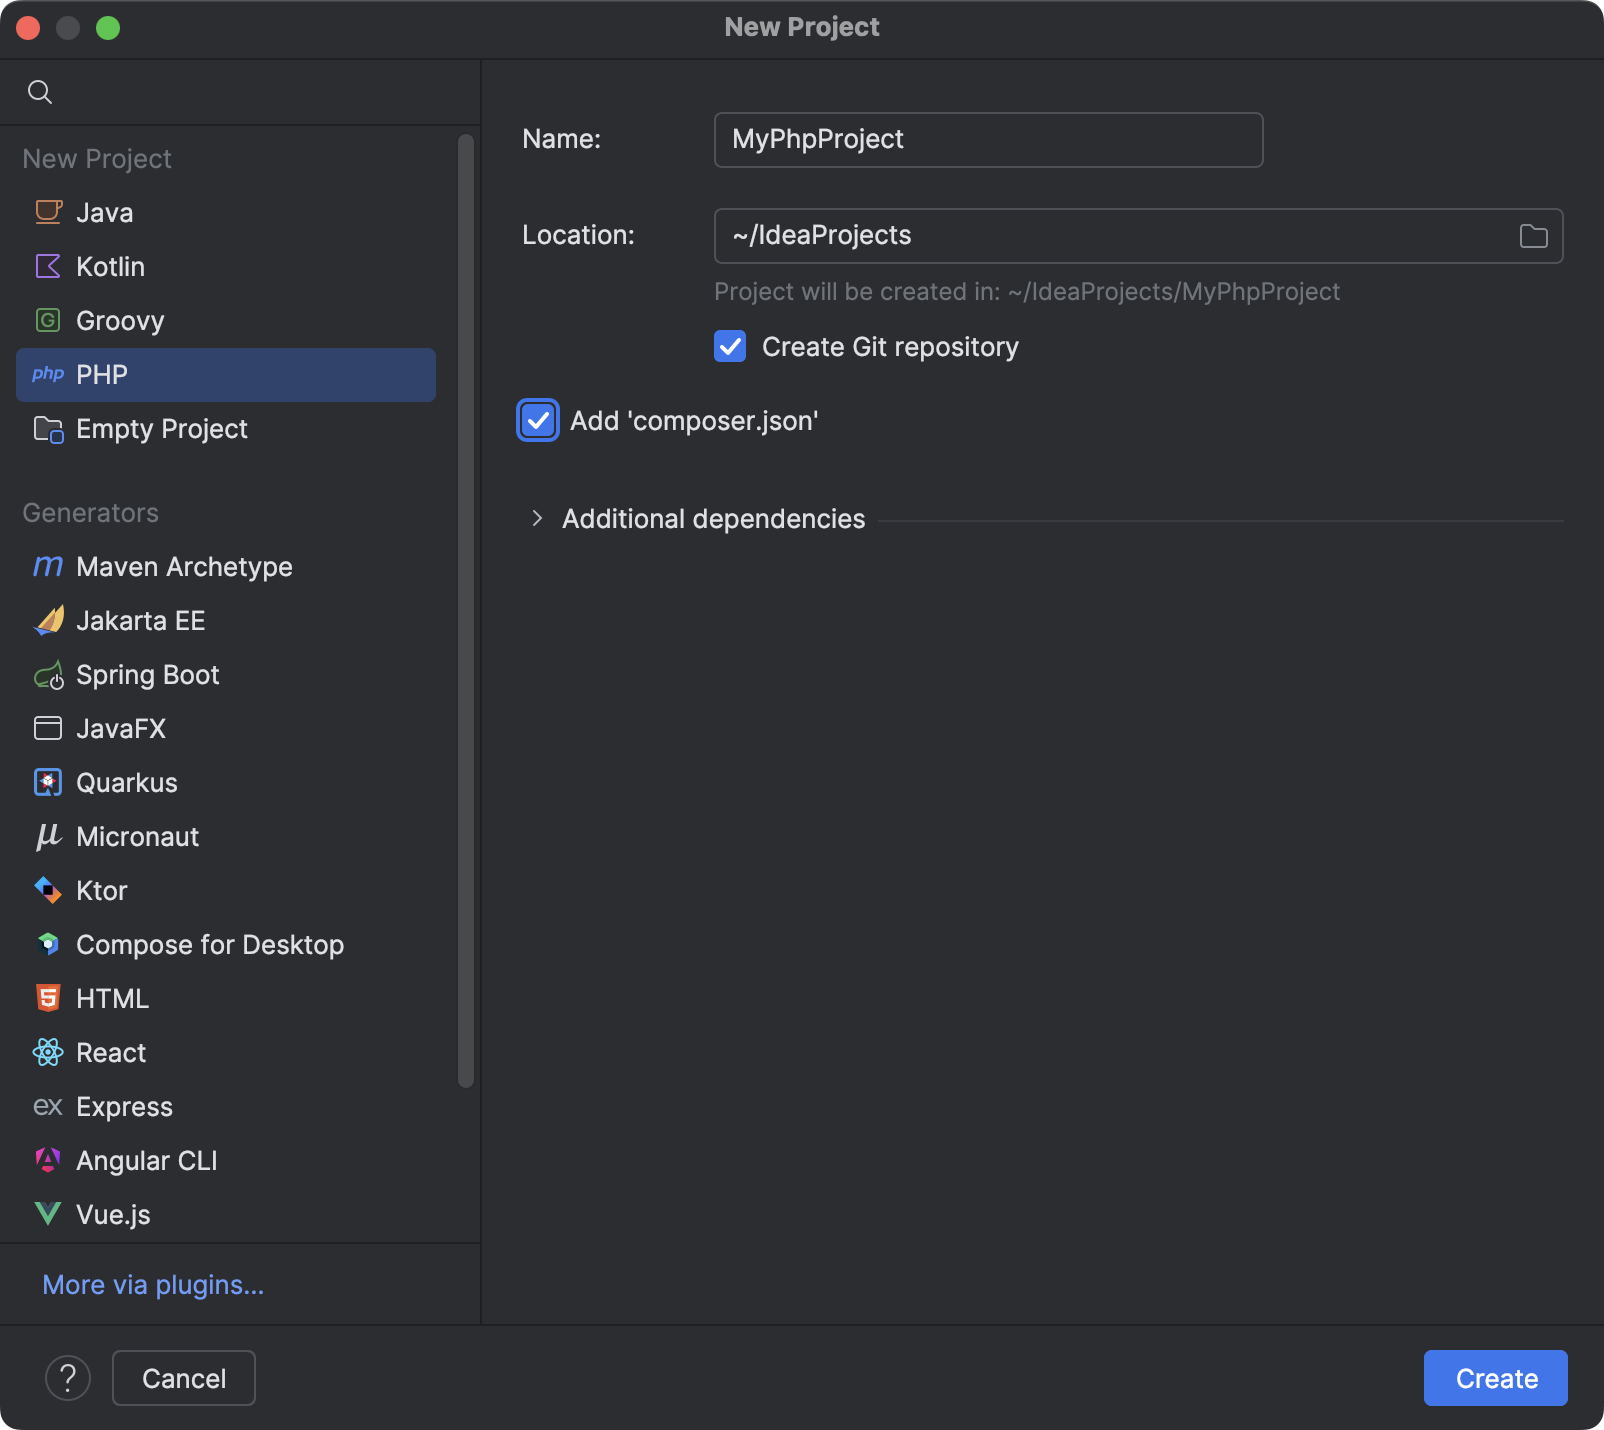Click the Create button
This screenshot has height=1430, width=1604.
1494,1378
